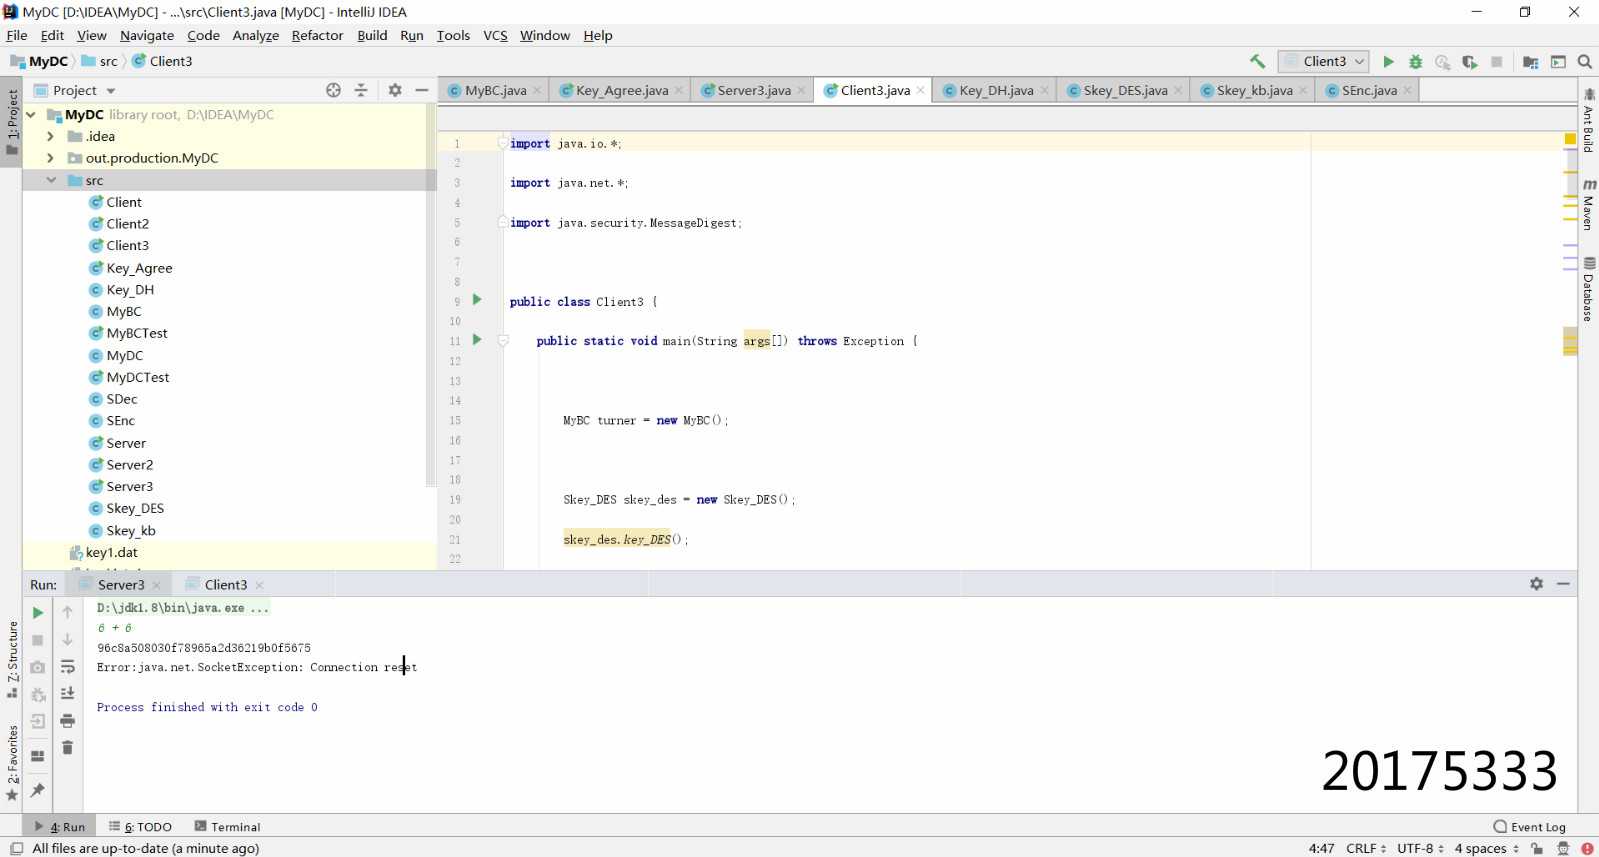Screen dimensions: 1599x857
Task: Open the Refactor menu
Action: [317, 35]
